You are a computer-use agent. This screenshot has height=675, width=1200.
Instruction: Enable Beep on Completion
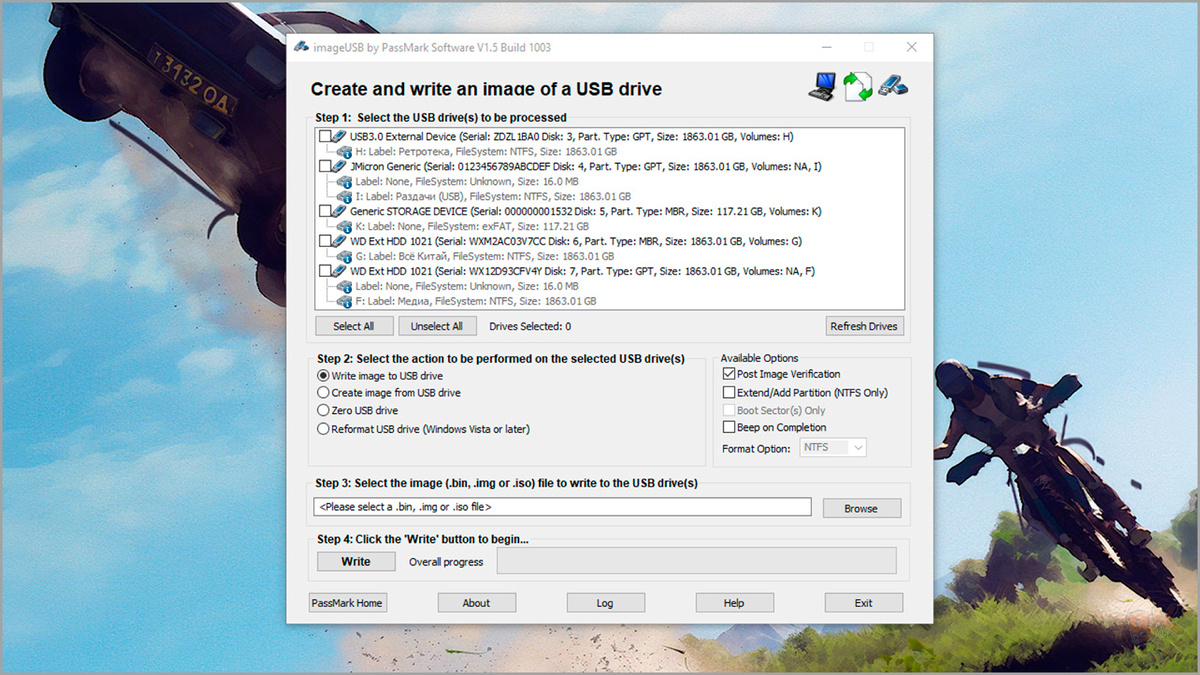pos(729,427)
